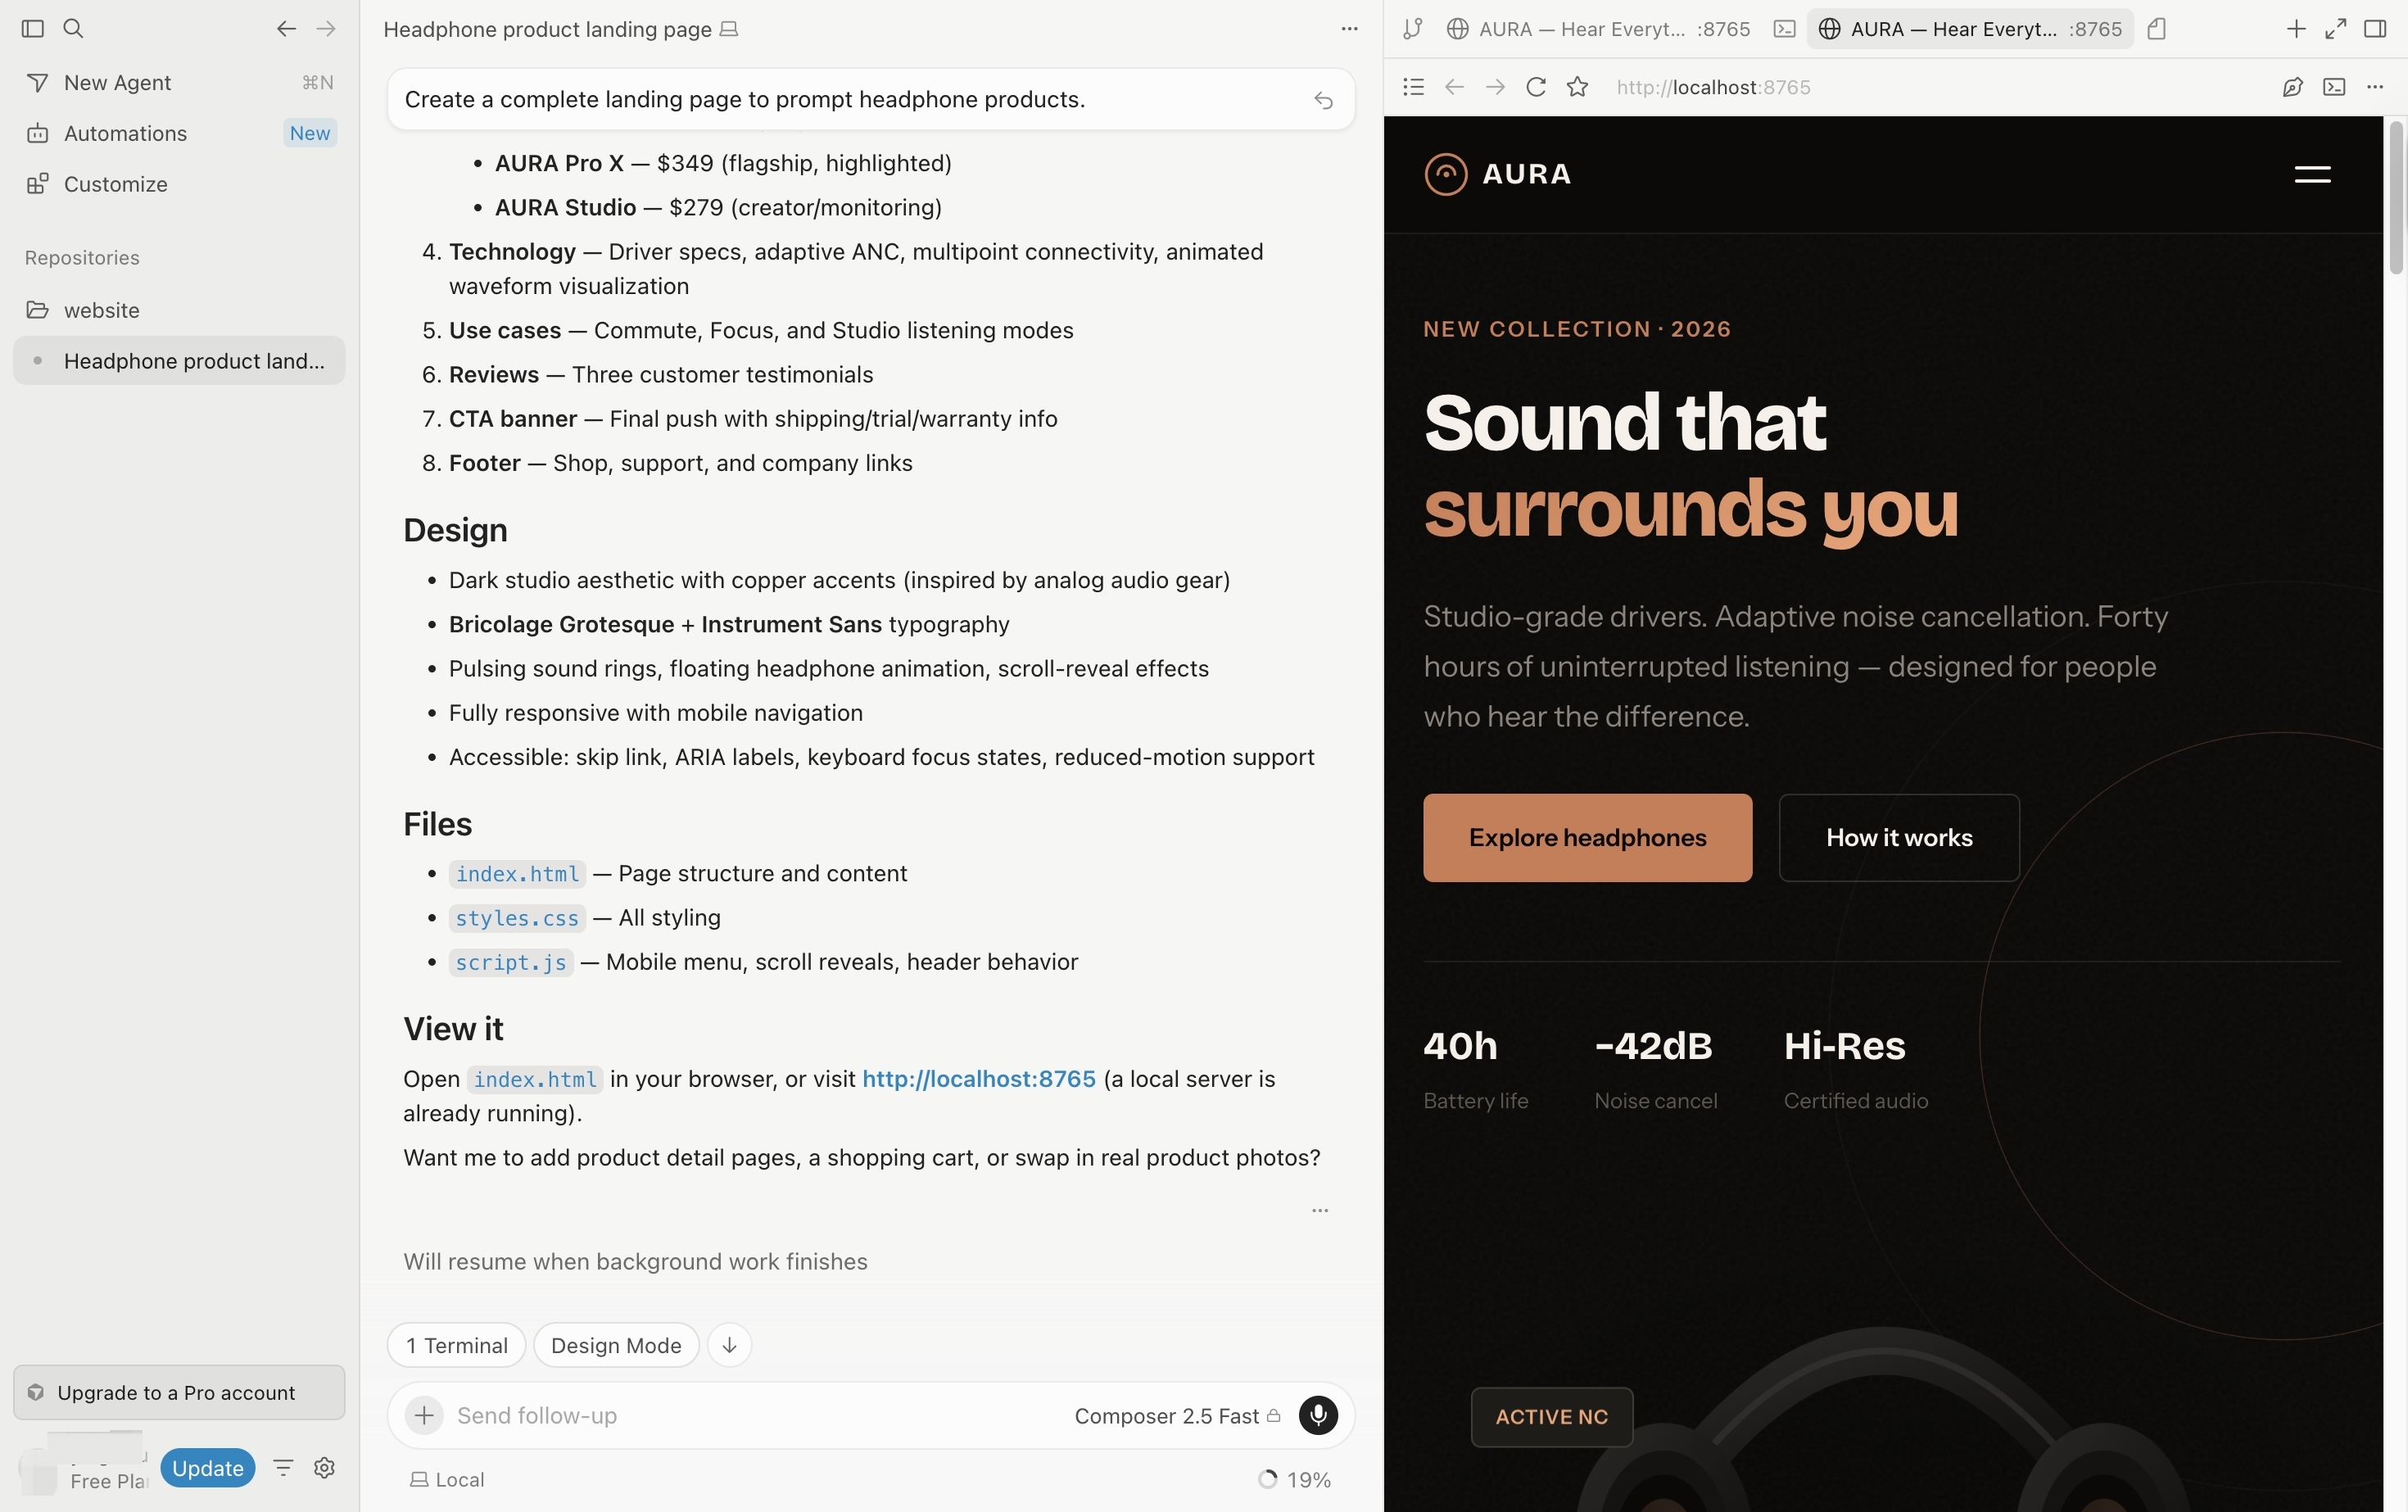The height and width of the screenshot is (1512, 2408).
Task: Open the settings gear icon
Action: point(324,1467)
